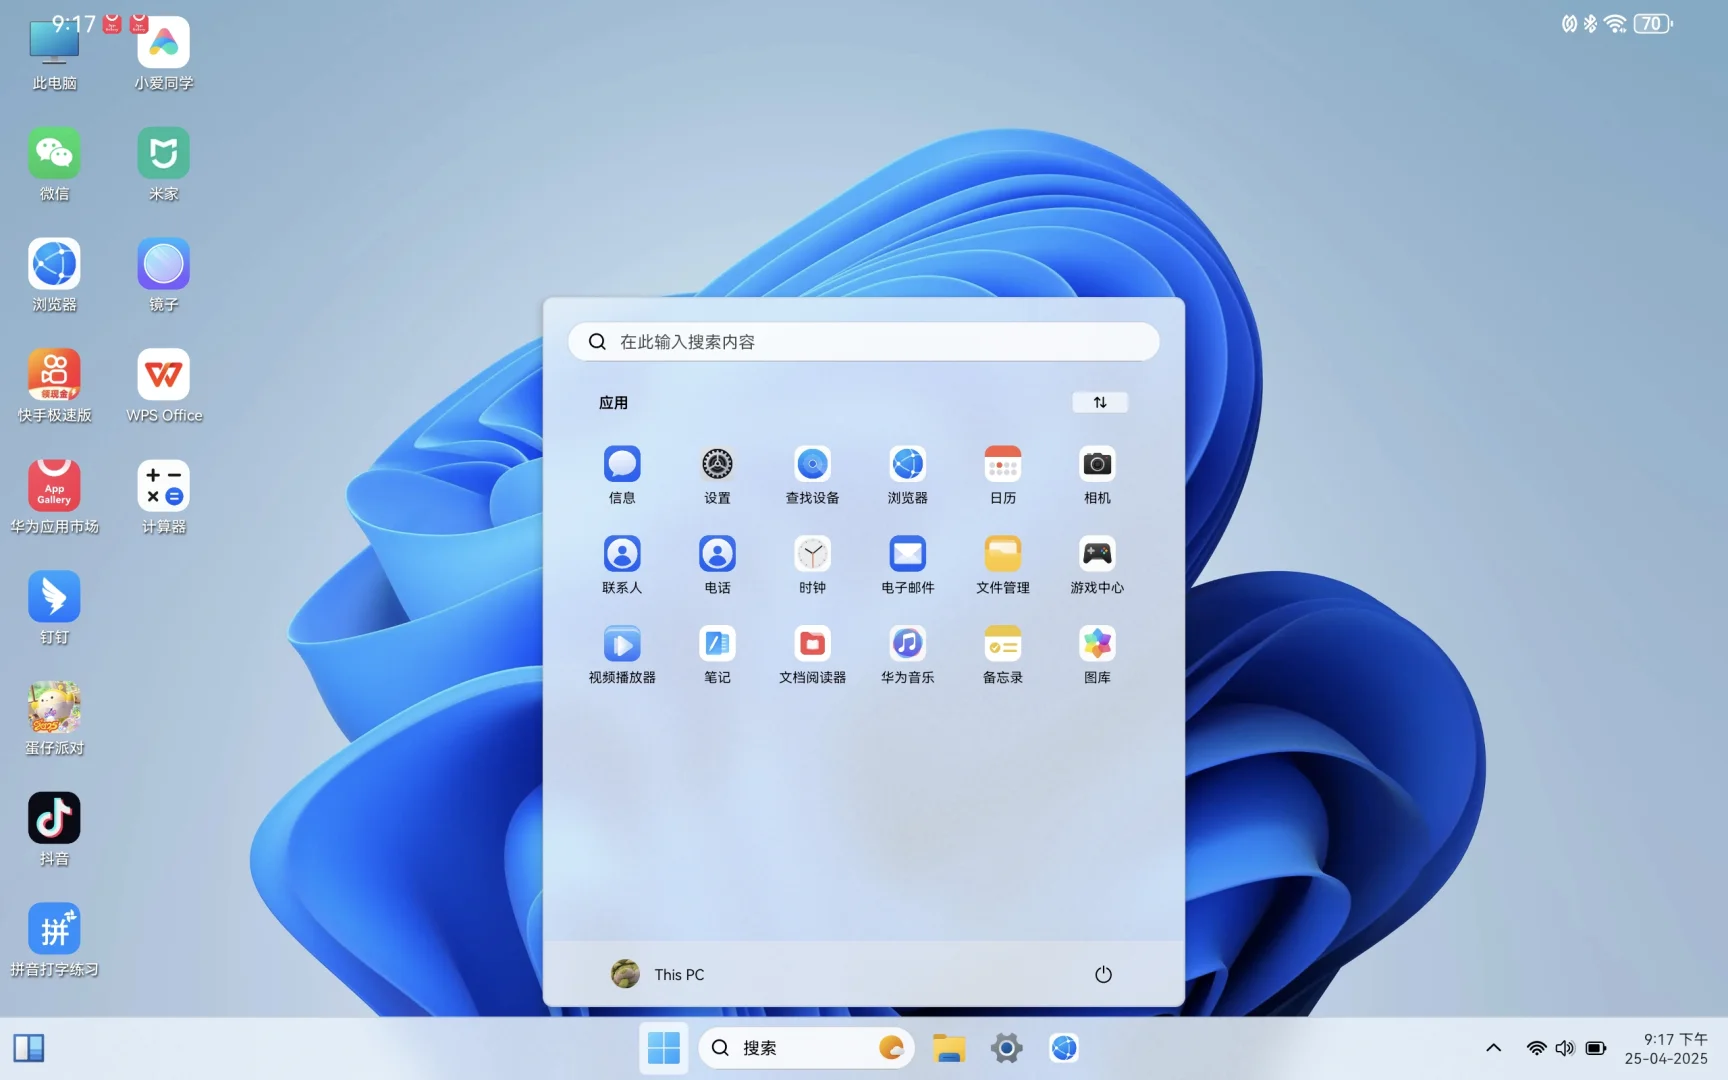
Task: Open 文档阅读器 document reader
Action: (812, 643)
